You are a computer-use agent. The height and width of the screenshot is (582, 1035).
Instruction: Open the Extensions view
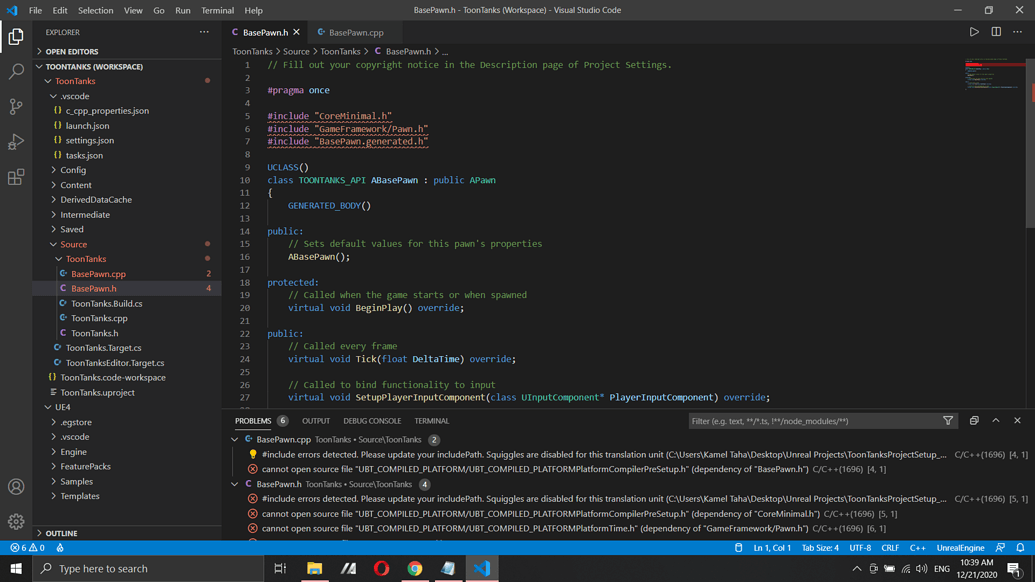click(x=14, y=176)
